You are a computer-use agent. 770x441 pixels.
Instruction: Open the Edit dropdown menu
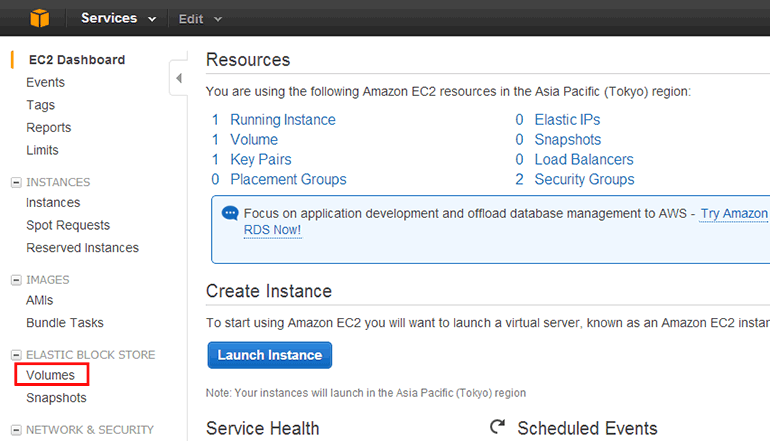pyautogui.click(x=200, y=18)
